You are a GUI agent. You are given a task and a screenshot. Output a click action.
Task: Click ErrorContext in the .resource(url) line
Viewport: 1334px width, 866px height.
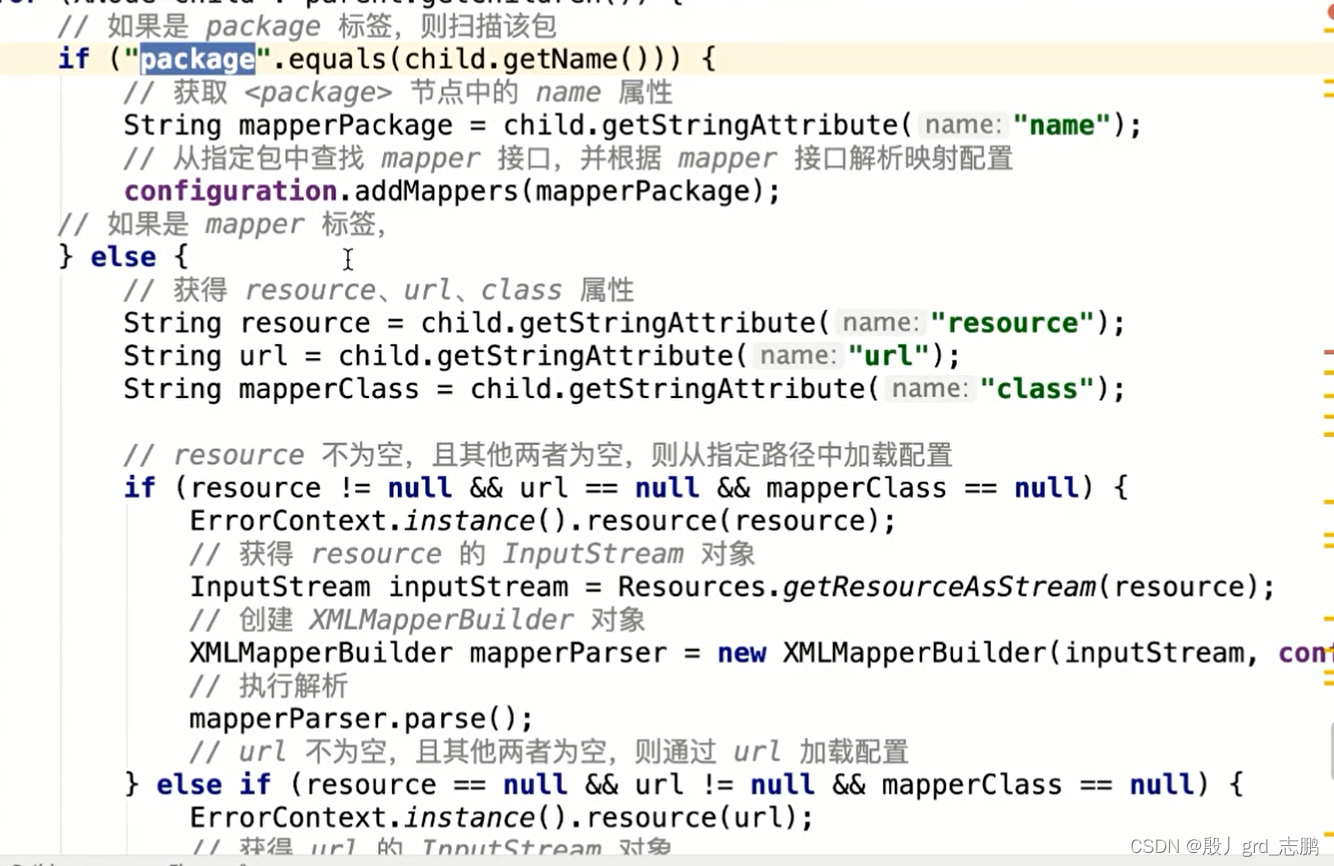click(288, 817)
